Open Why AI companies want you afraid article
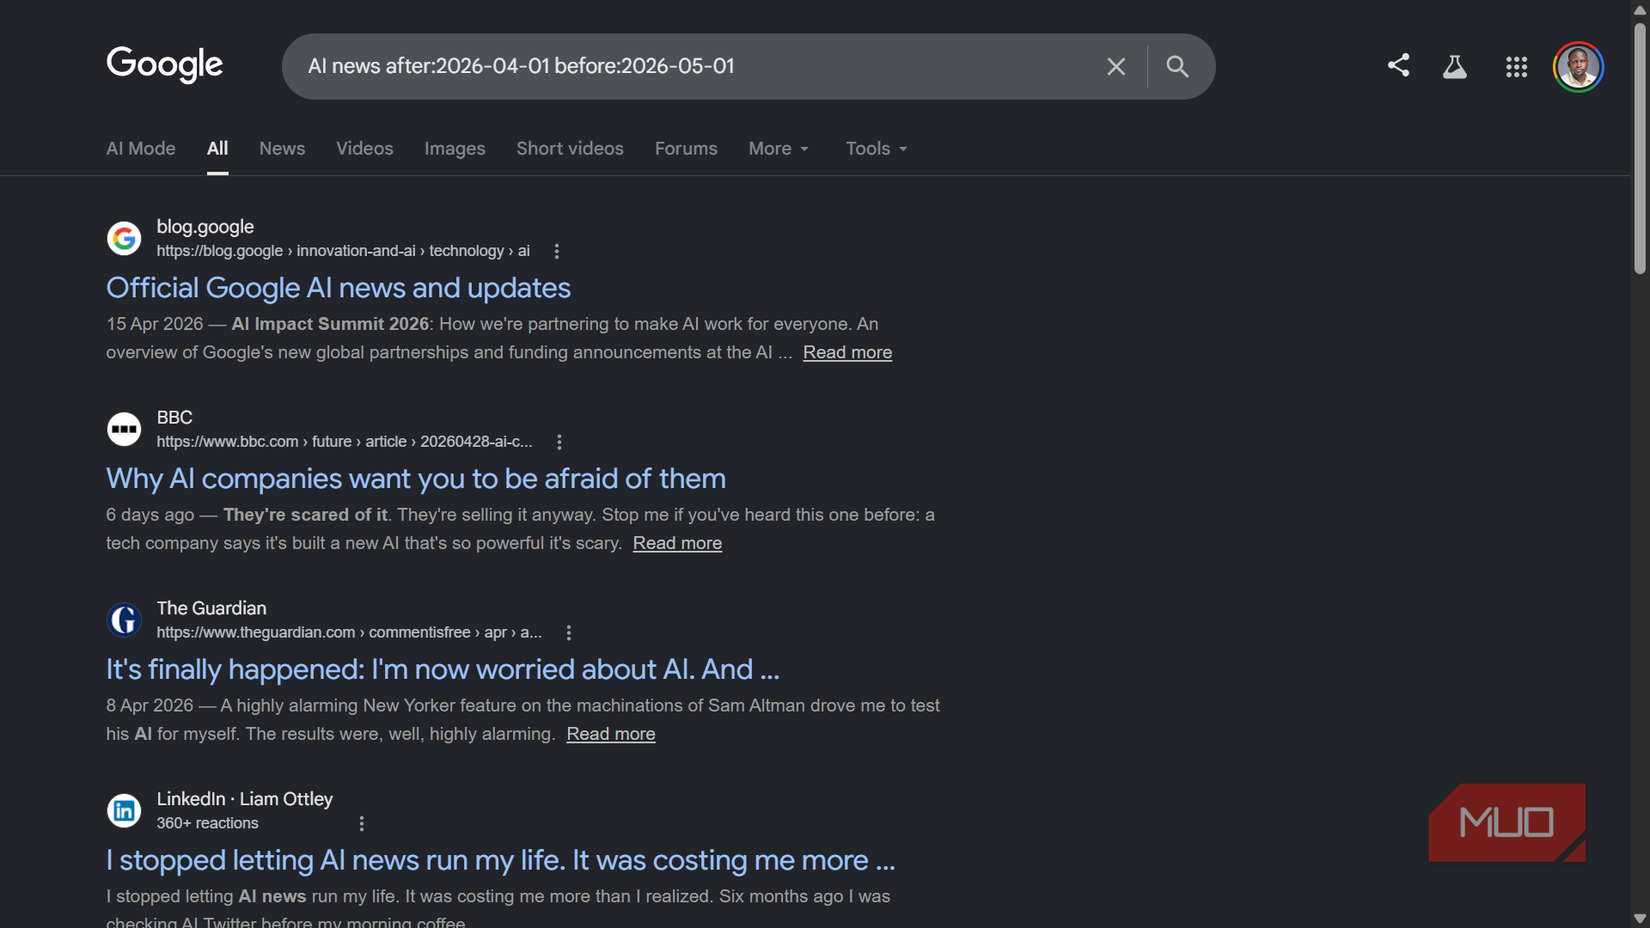This screenshot has height=928, width=1650. (416, 479)
